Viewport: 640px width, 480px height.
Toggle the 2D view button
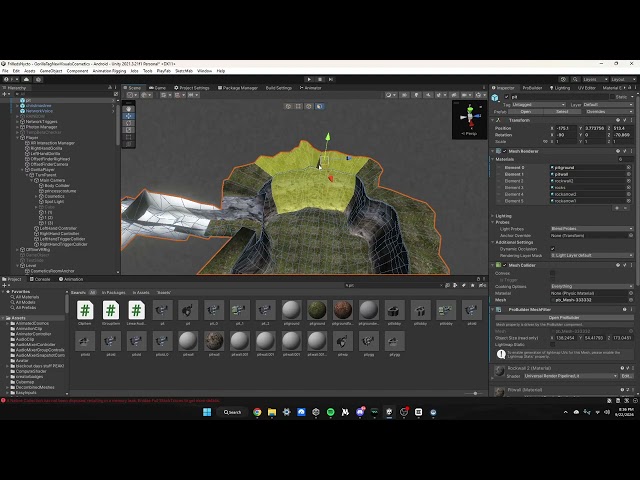[404, 95]
